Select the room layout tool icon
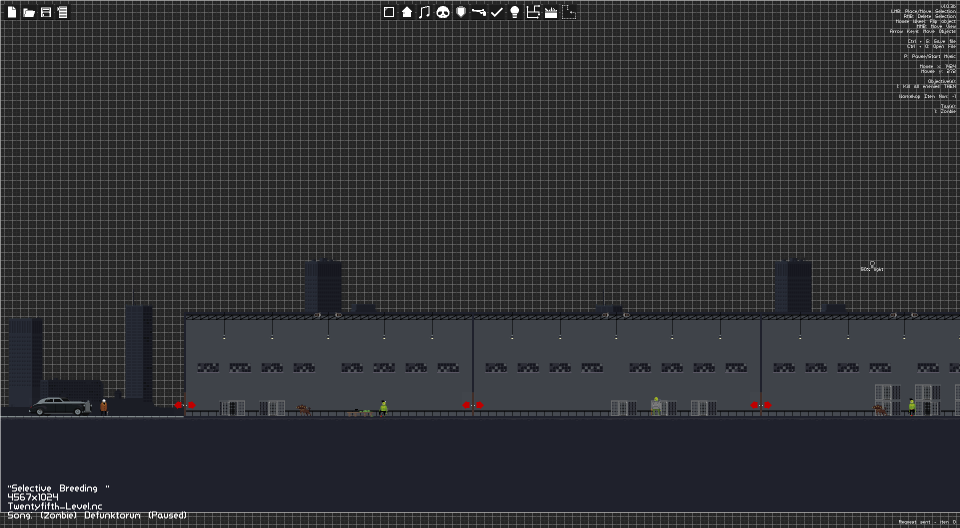Viewport: 960px width, 528px height. tap(533, 12)
